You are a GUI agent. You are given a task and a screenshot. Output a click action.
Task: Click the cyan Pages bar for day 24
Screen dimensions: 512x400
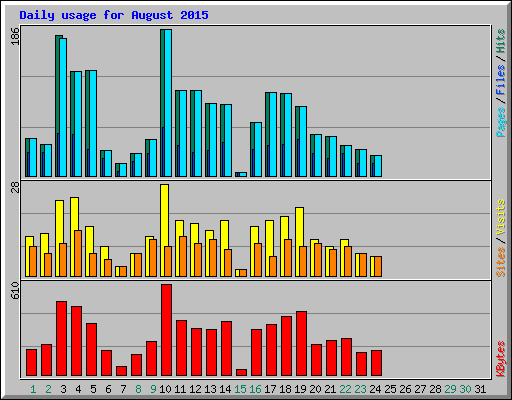[378, 166]
